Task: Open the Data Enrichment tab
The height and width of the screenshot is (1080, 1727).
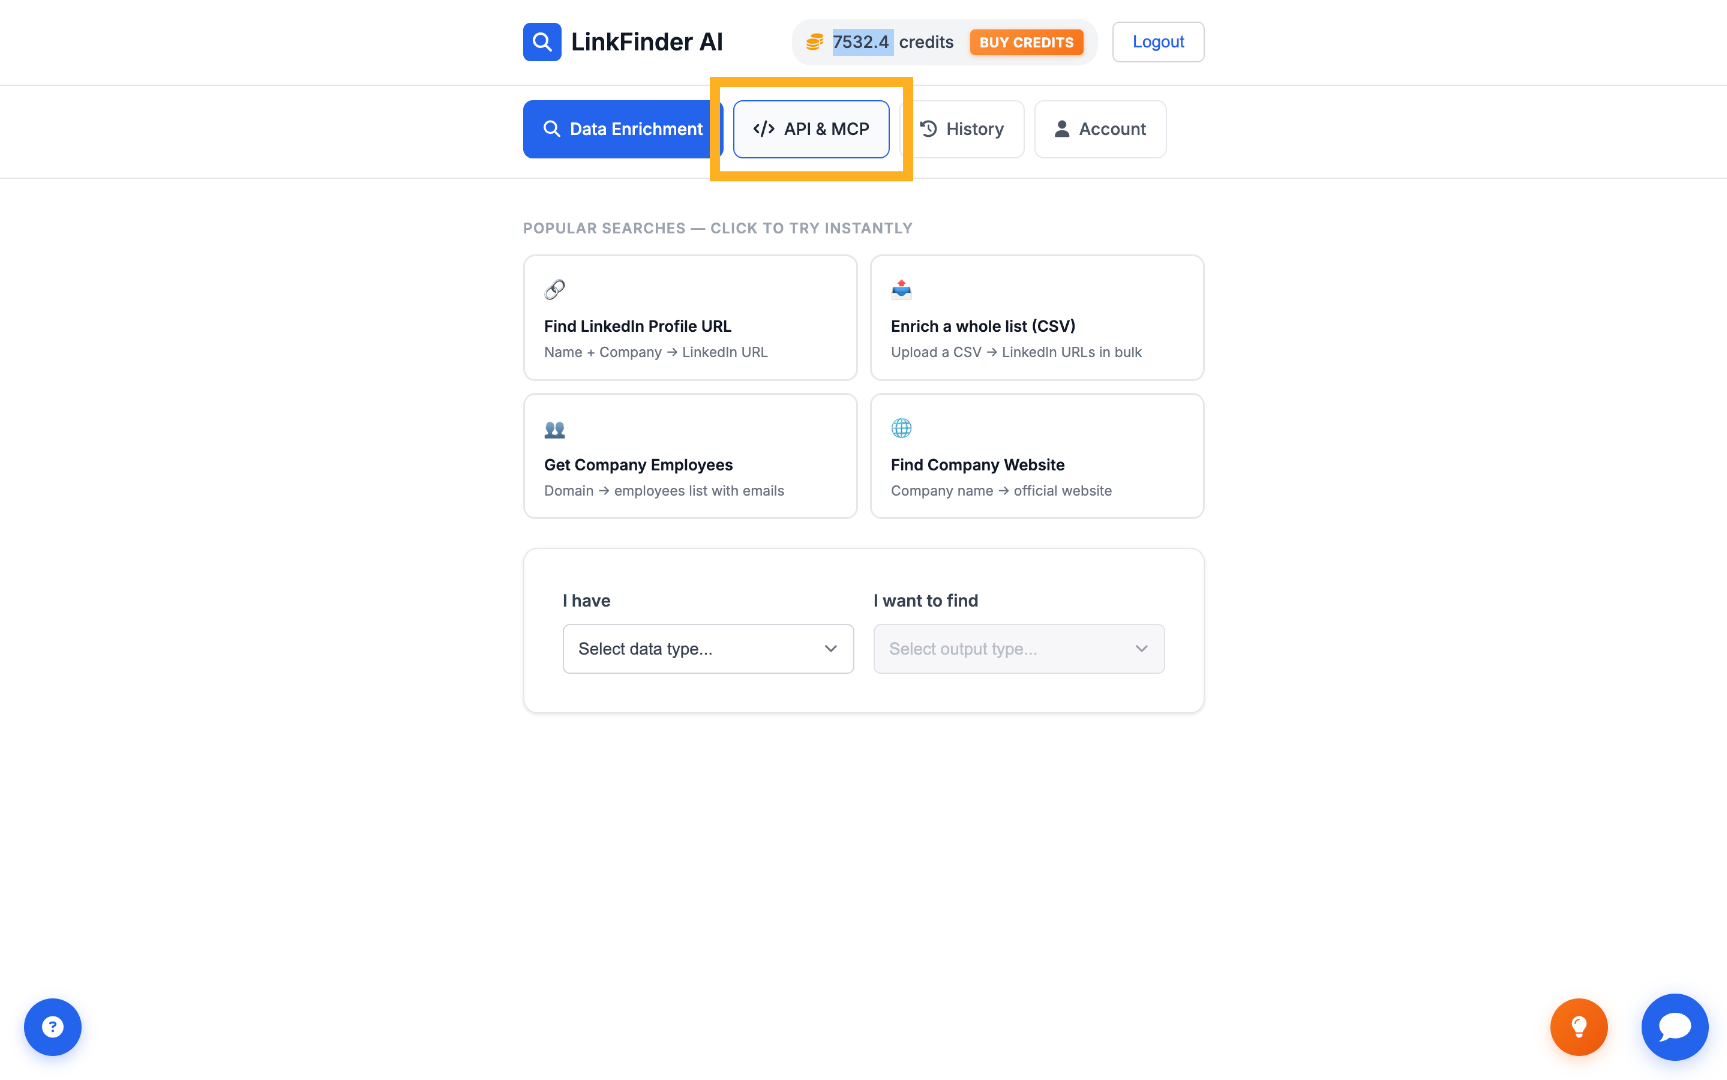Action: tap(622, 129)
